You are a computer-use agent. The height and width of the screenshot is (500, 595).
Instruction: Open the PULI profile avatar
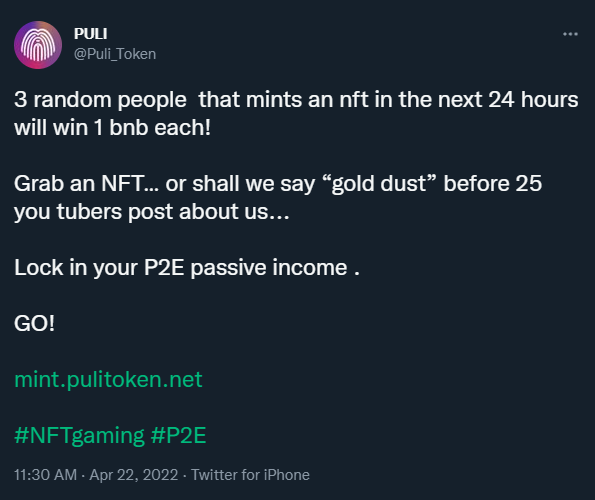click(x=38, y=45)
